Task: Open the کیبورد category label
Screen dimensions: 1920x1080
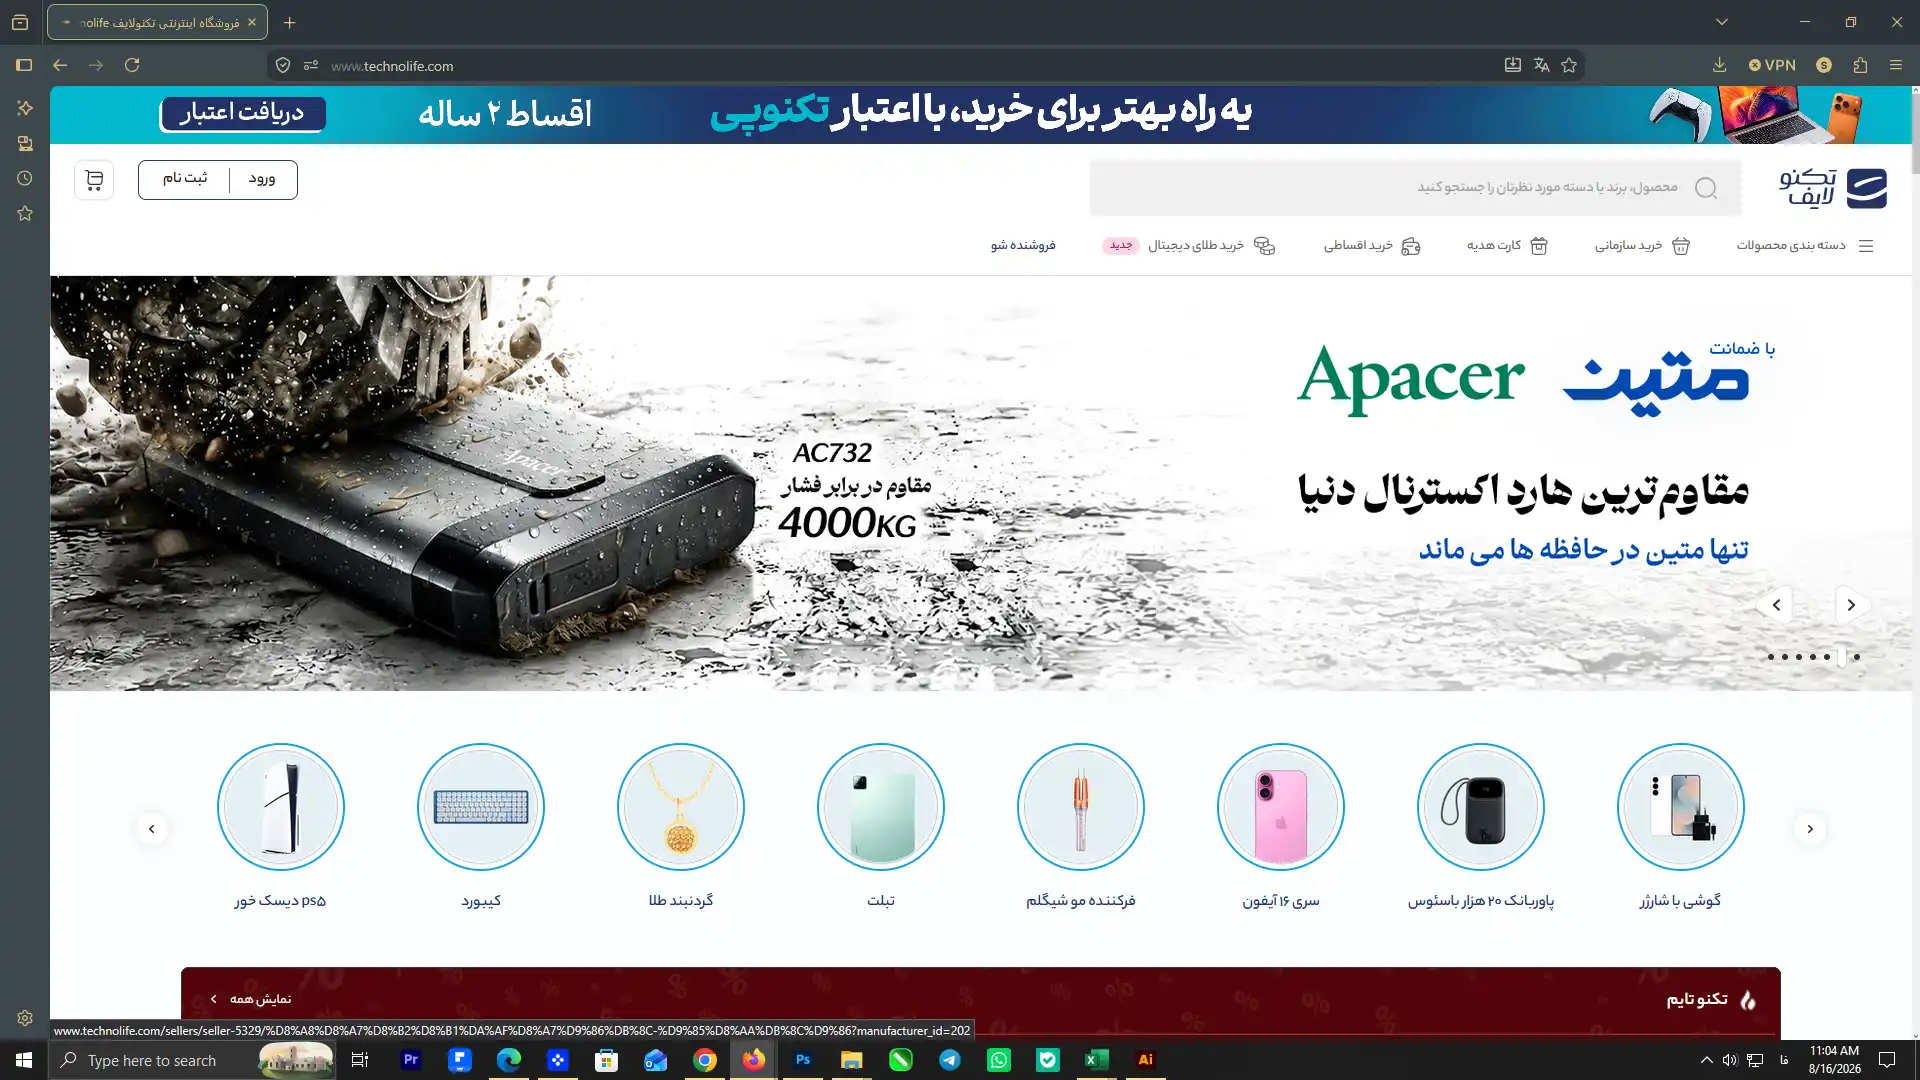Action: point(481,901)
